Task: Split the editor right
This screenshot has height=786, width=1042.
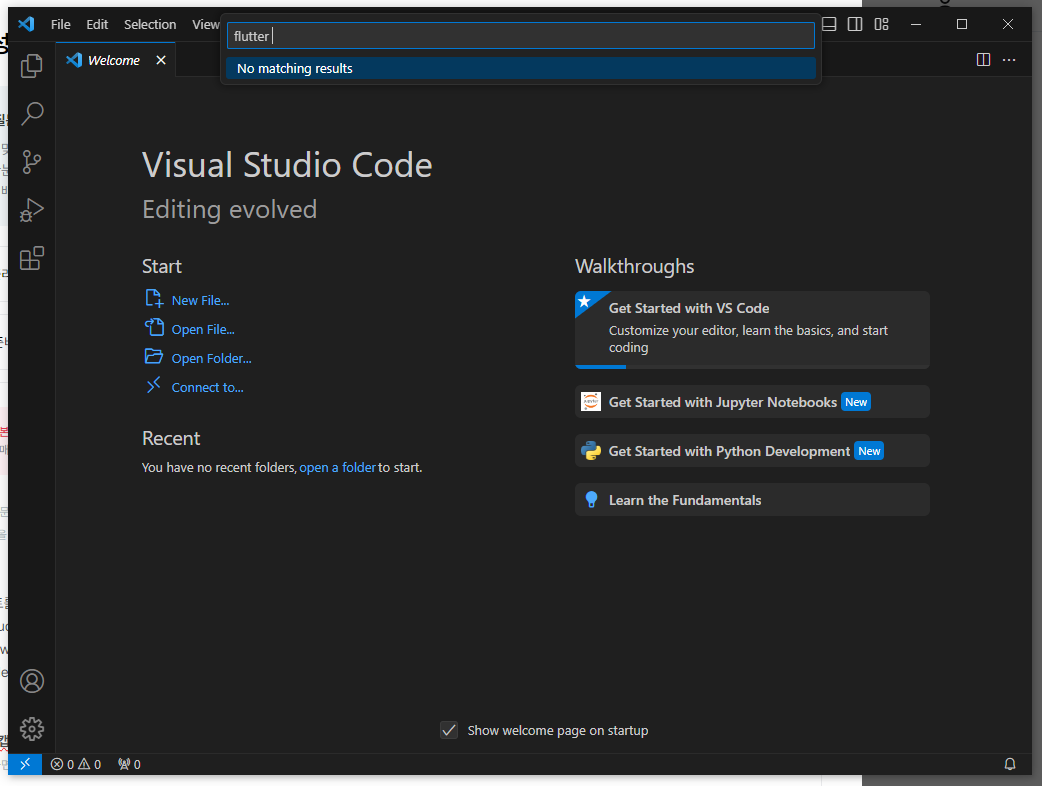Action: [x=984, y=60]
